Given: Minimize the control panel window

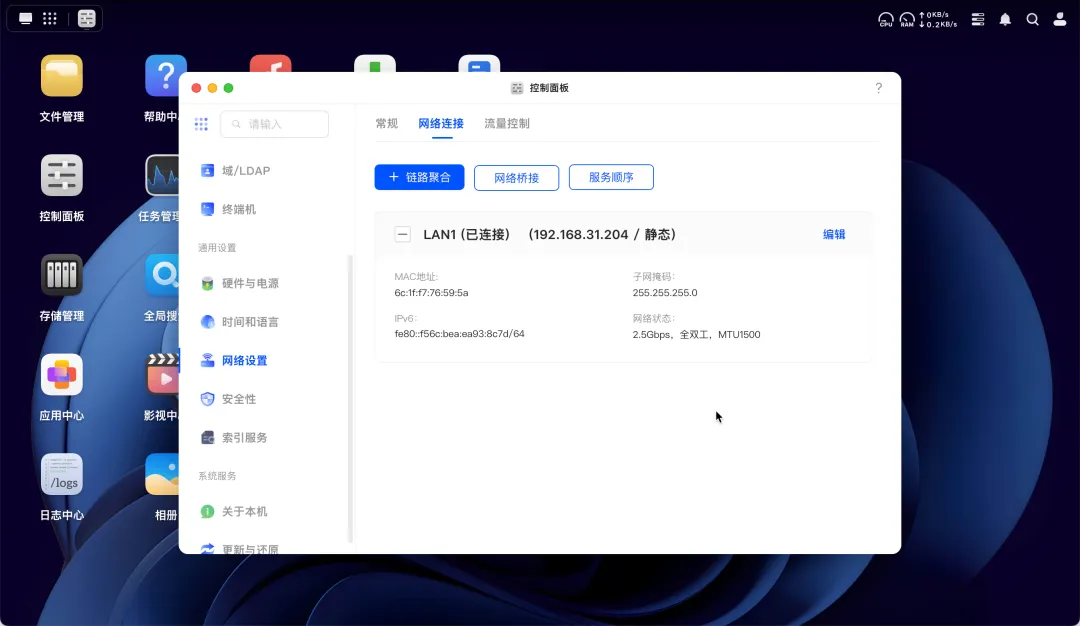Looking at the screenshot, I should point(212,88).
